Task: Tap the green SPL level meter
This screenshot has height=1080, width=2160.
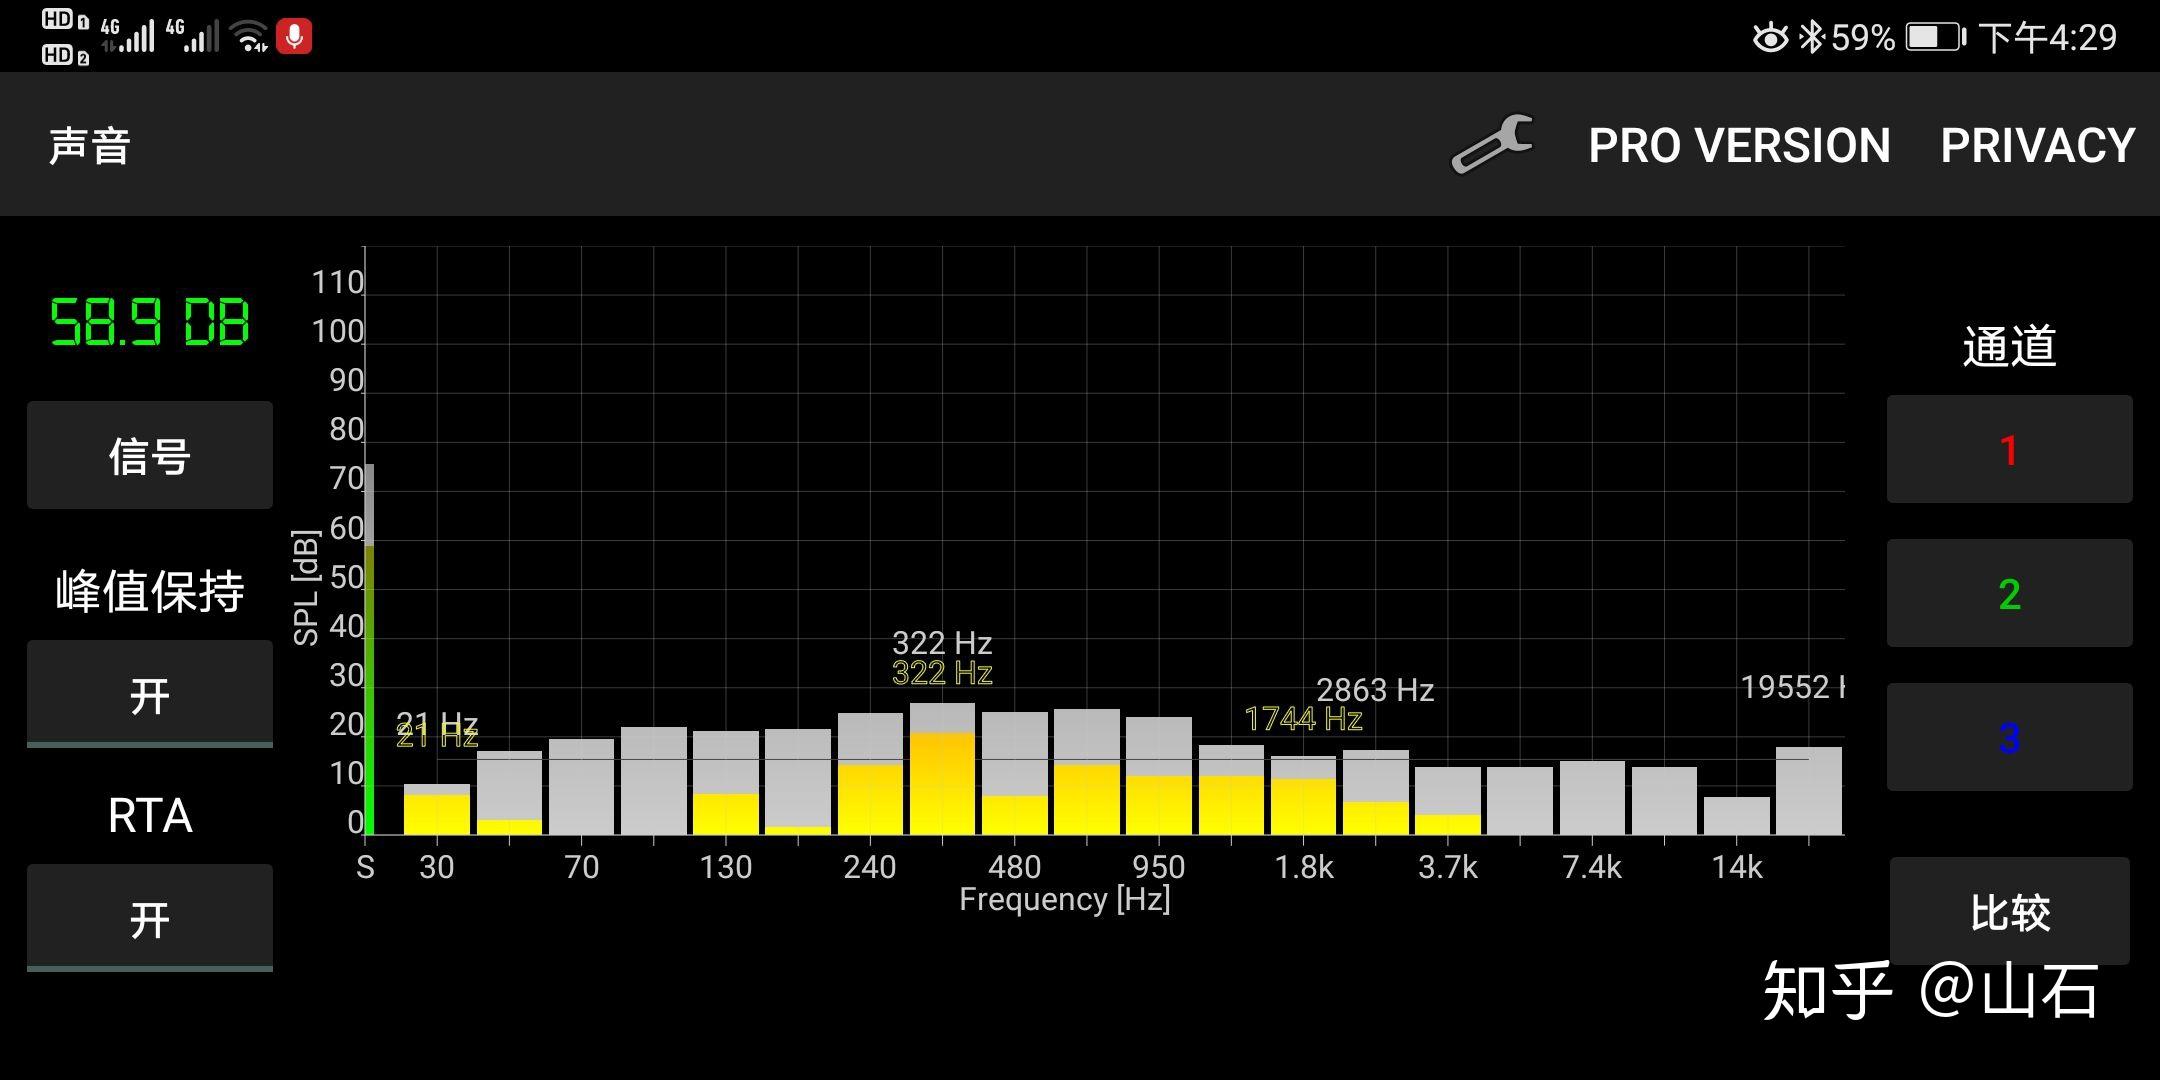Action: click(x=369, y=690)
